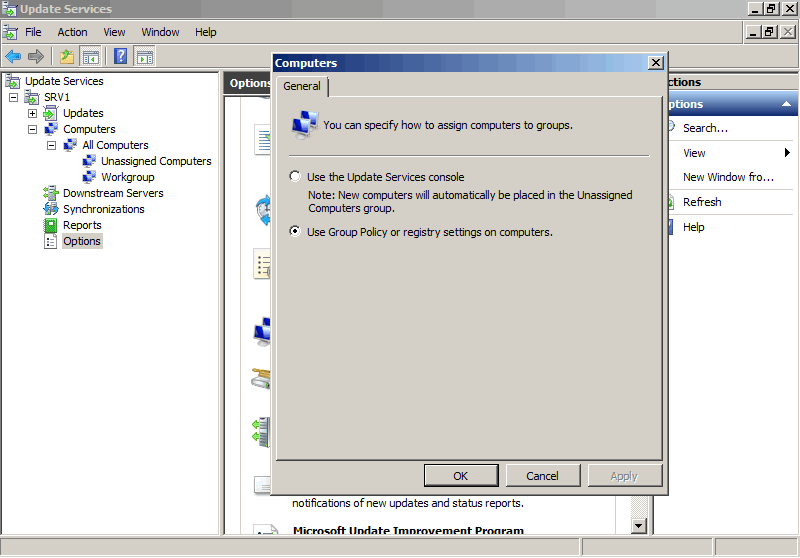Open the Help menu in the menu bar

206,32
